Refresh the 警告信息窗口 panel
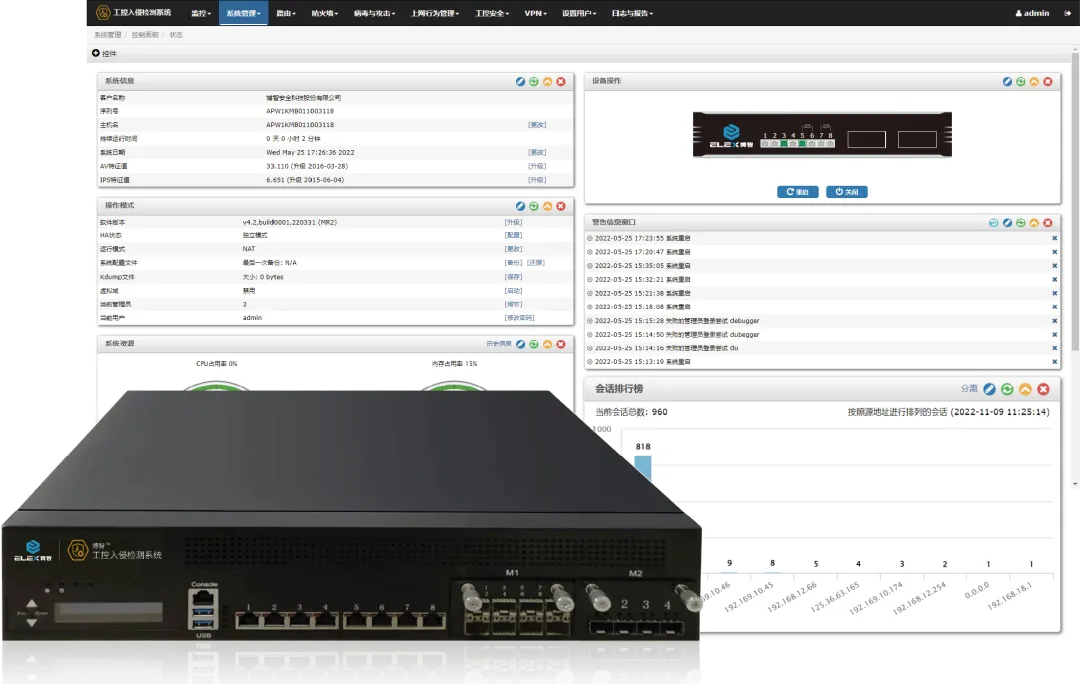Viewport: 1080px width, 684px height. coord(1021,222)
